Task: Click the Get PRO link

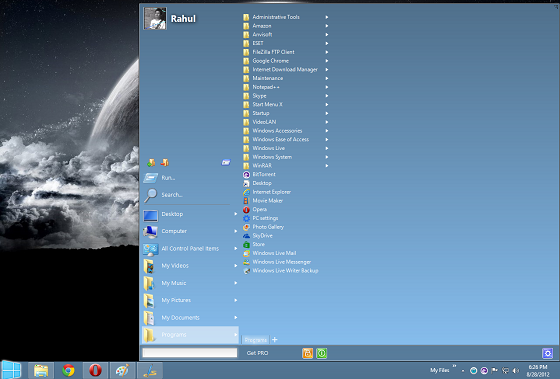Action: (x=257, y=353)
